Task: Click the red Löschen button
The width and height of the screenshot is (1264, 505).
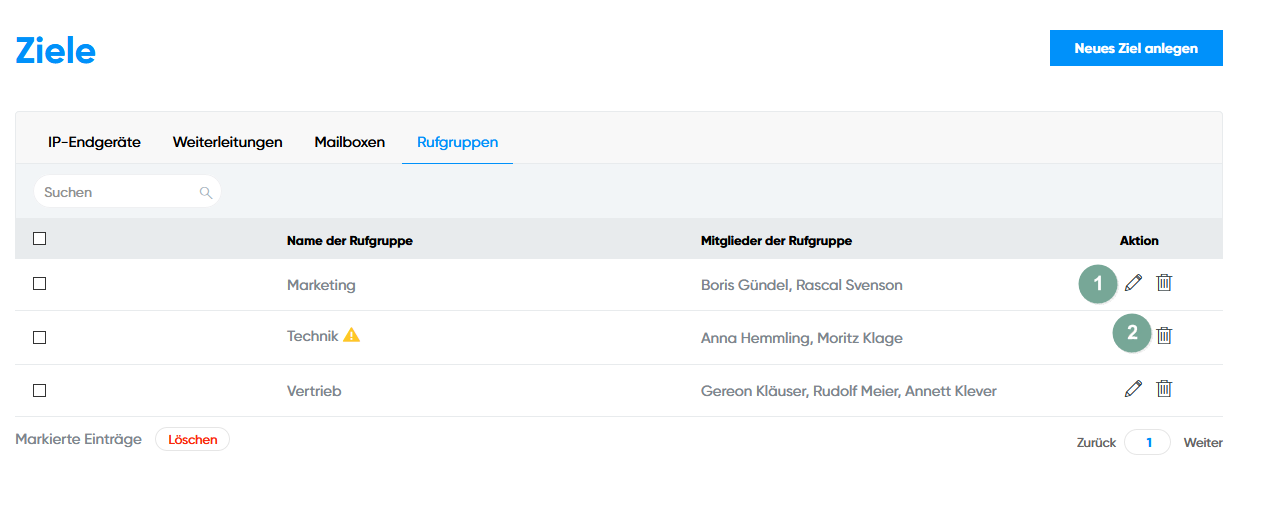Action: coord(192,439)
